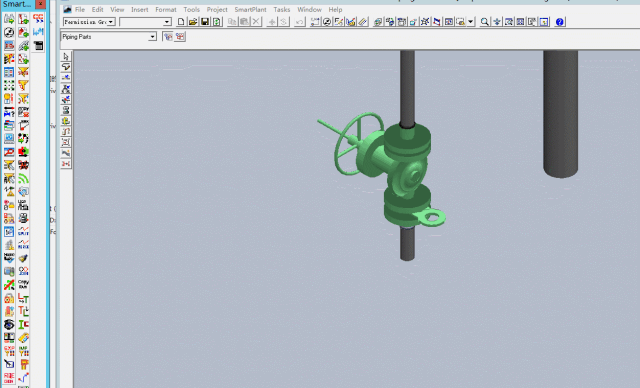Click the bottom red tool in vertical toolbar
The image size is (640, 388).
coord(66,164)
